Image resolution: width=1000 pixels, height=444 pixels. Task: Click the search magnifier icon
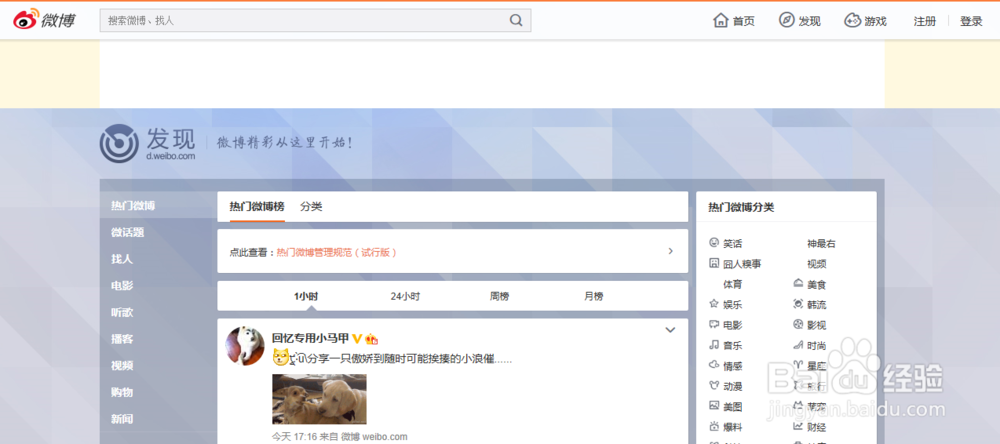pyautogui.click(x=516, y=20)
